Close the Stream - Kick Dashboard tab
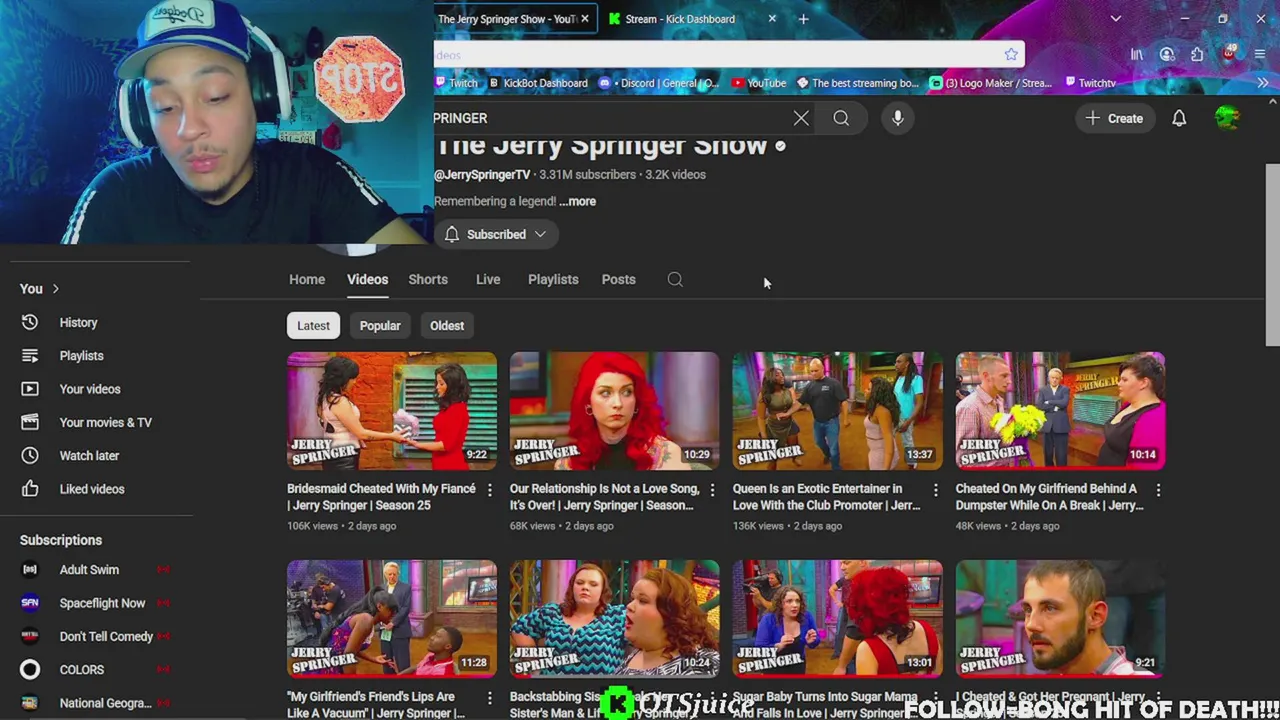Viewport: 1280px width, 720px height. tap(772, 19)
